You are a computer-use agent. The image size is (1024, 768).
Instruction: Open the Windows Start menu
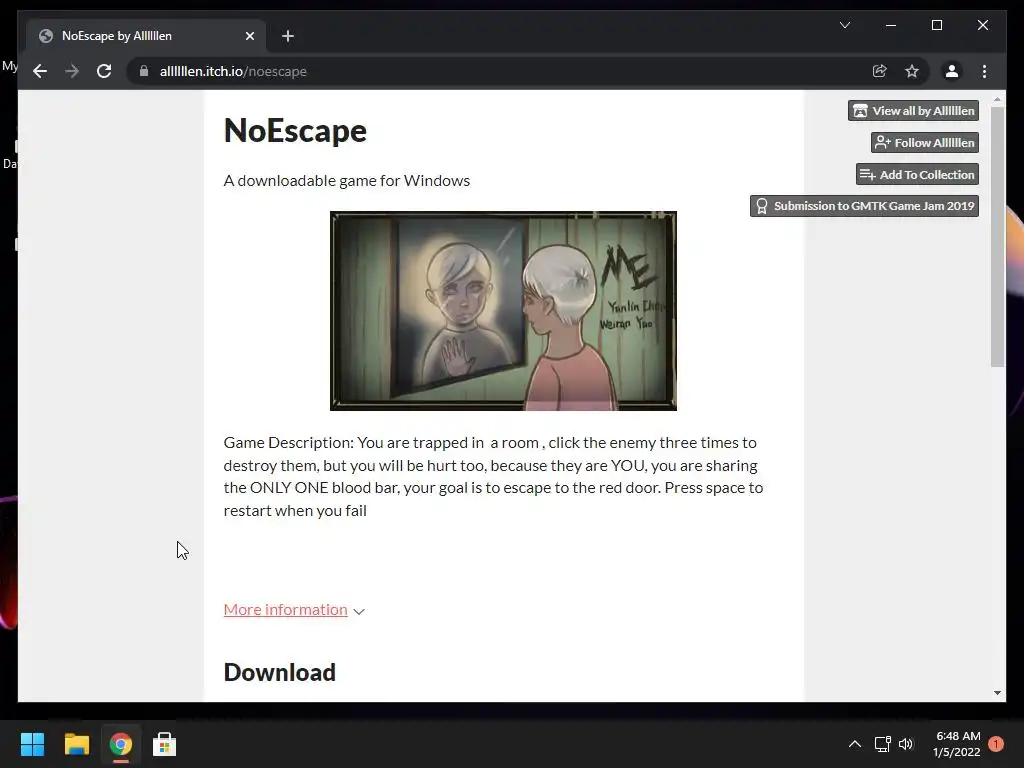pos(32,744)
